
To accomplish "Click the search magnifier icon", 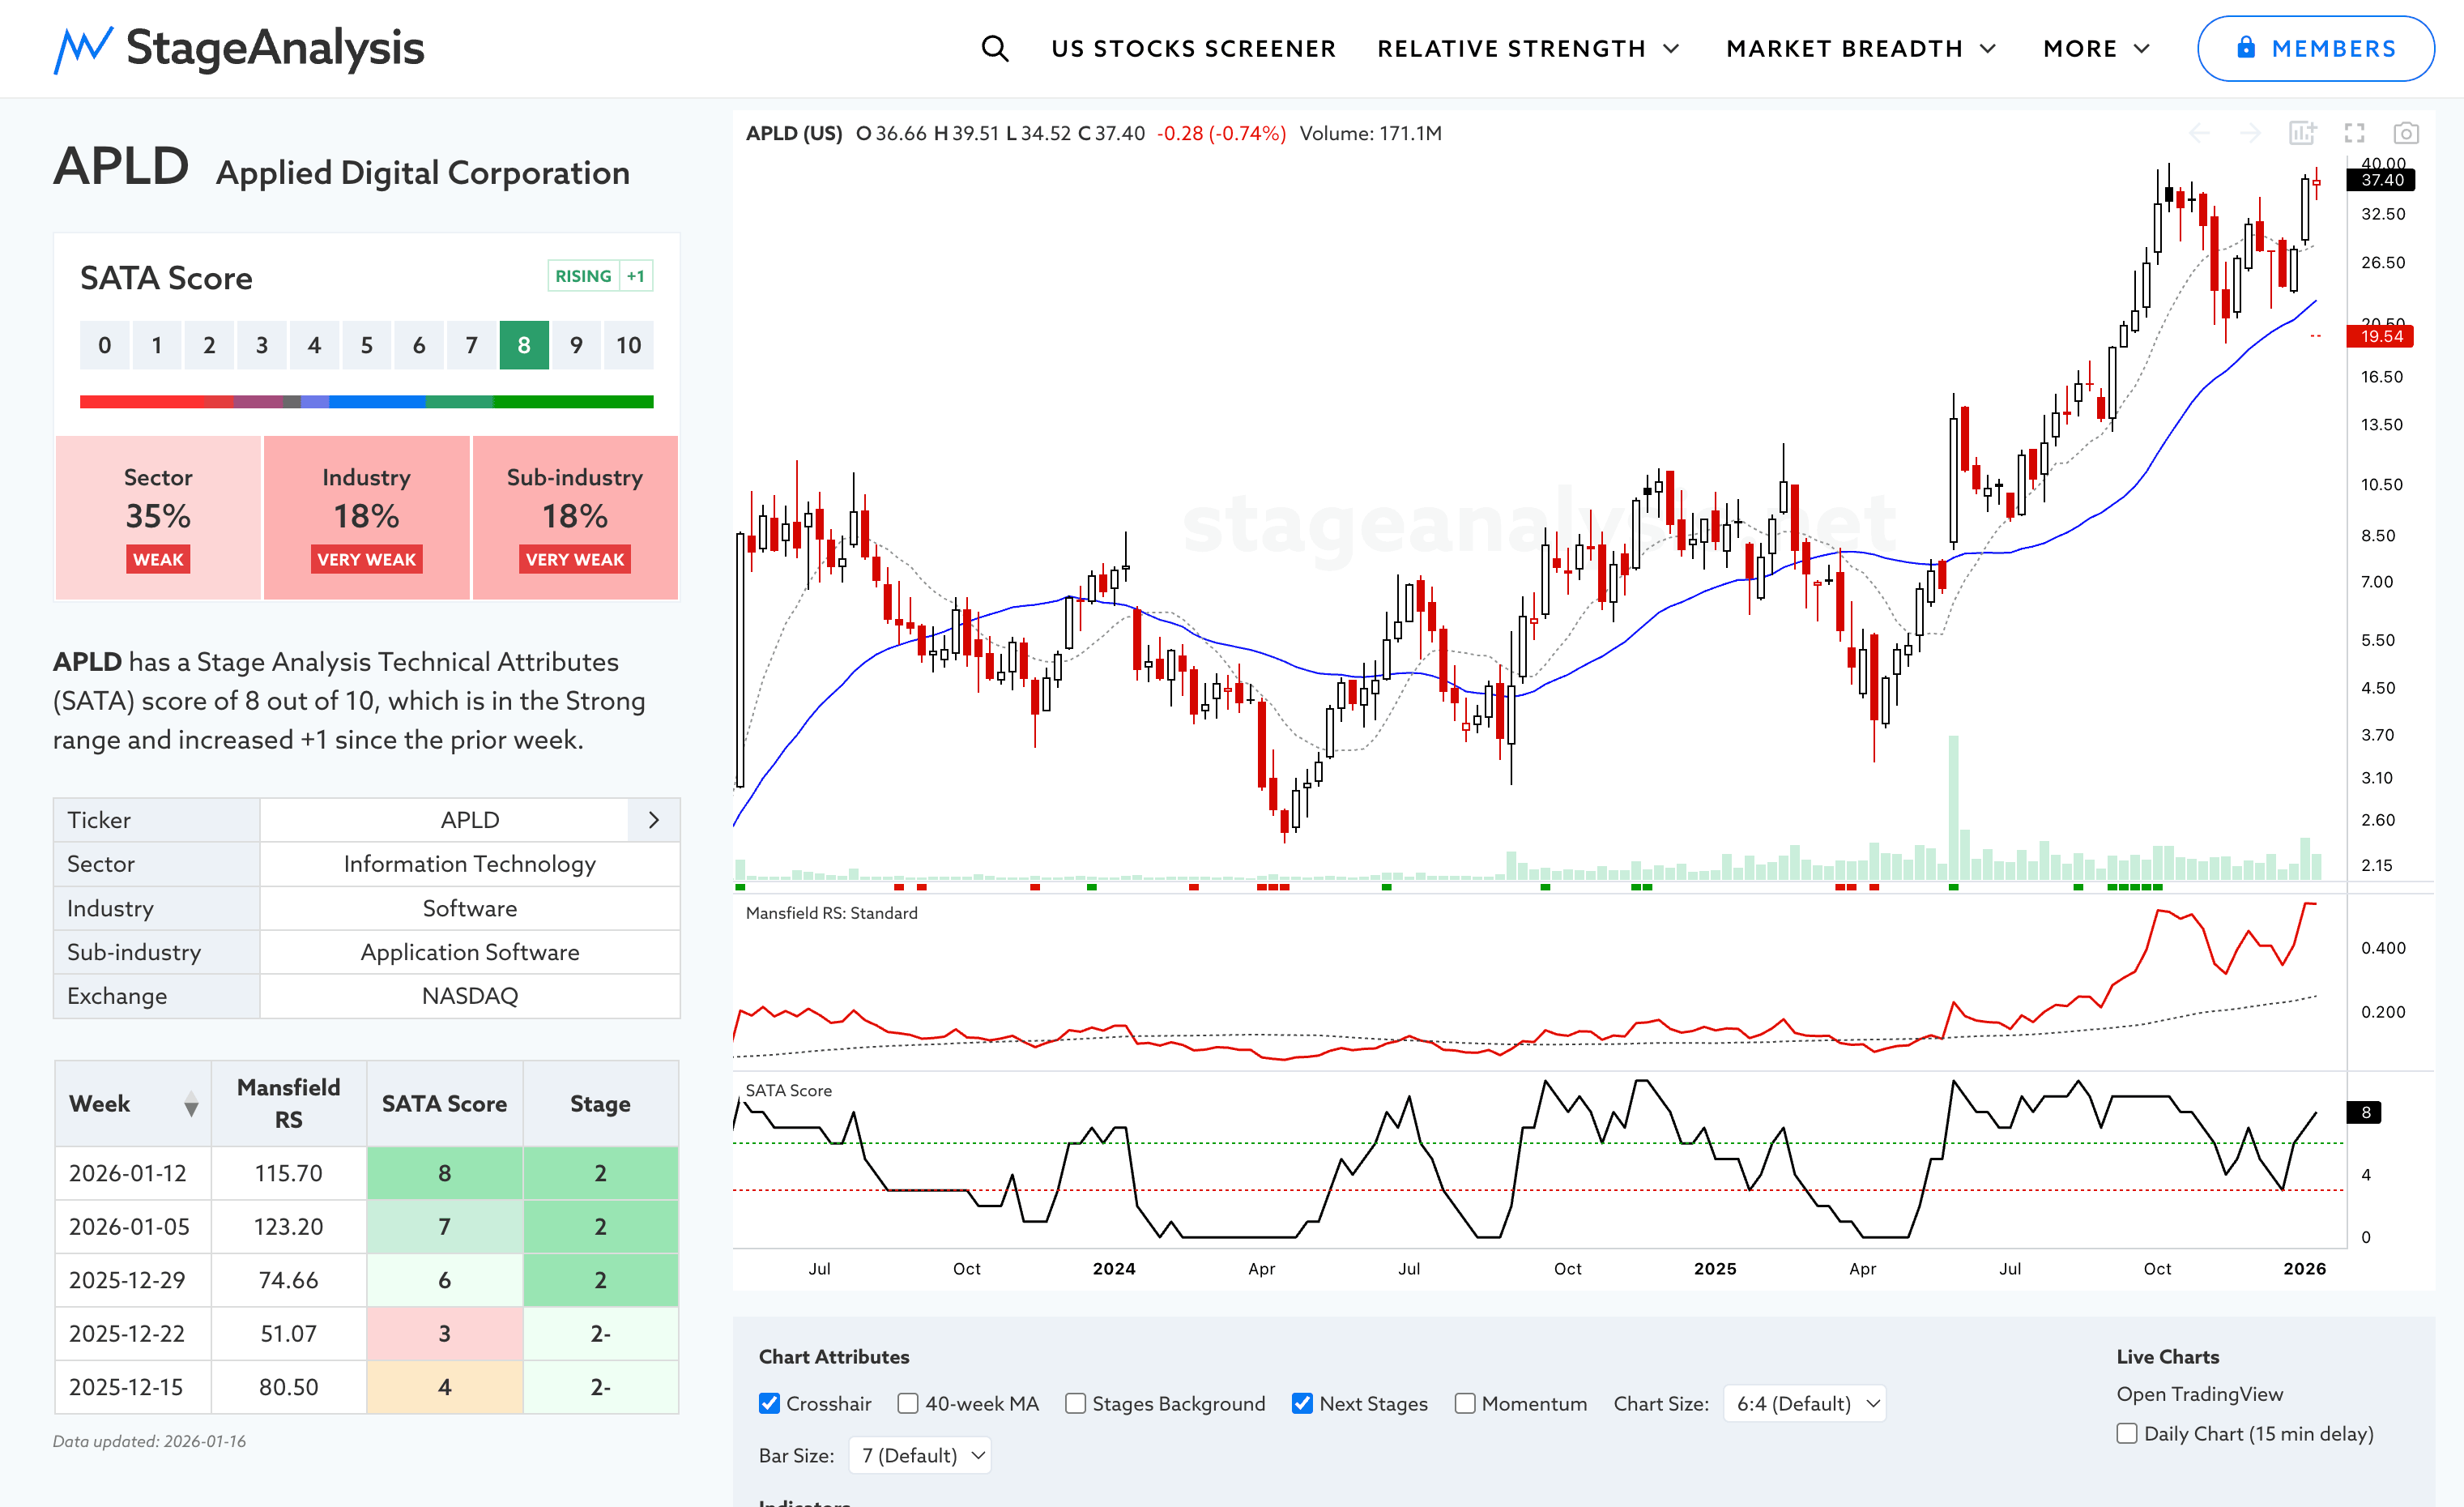I will pos(994,48).
